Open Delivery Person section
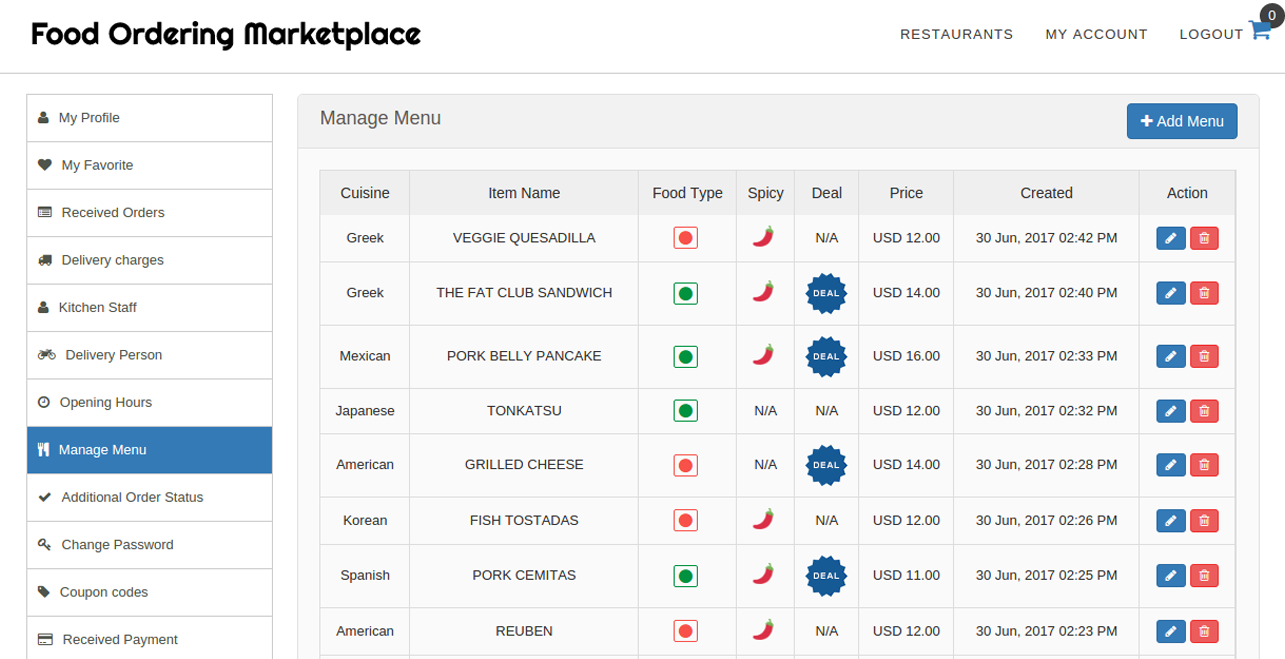 149,355
